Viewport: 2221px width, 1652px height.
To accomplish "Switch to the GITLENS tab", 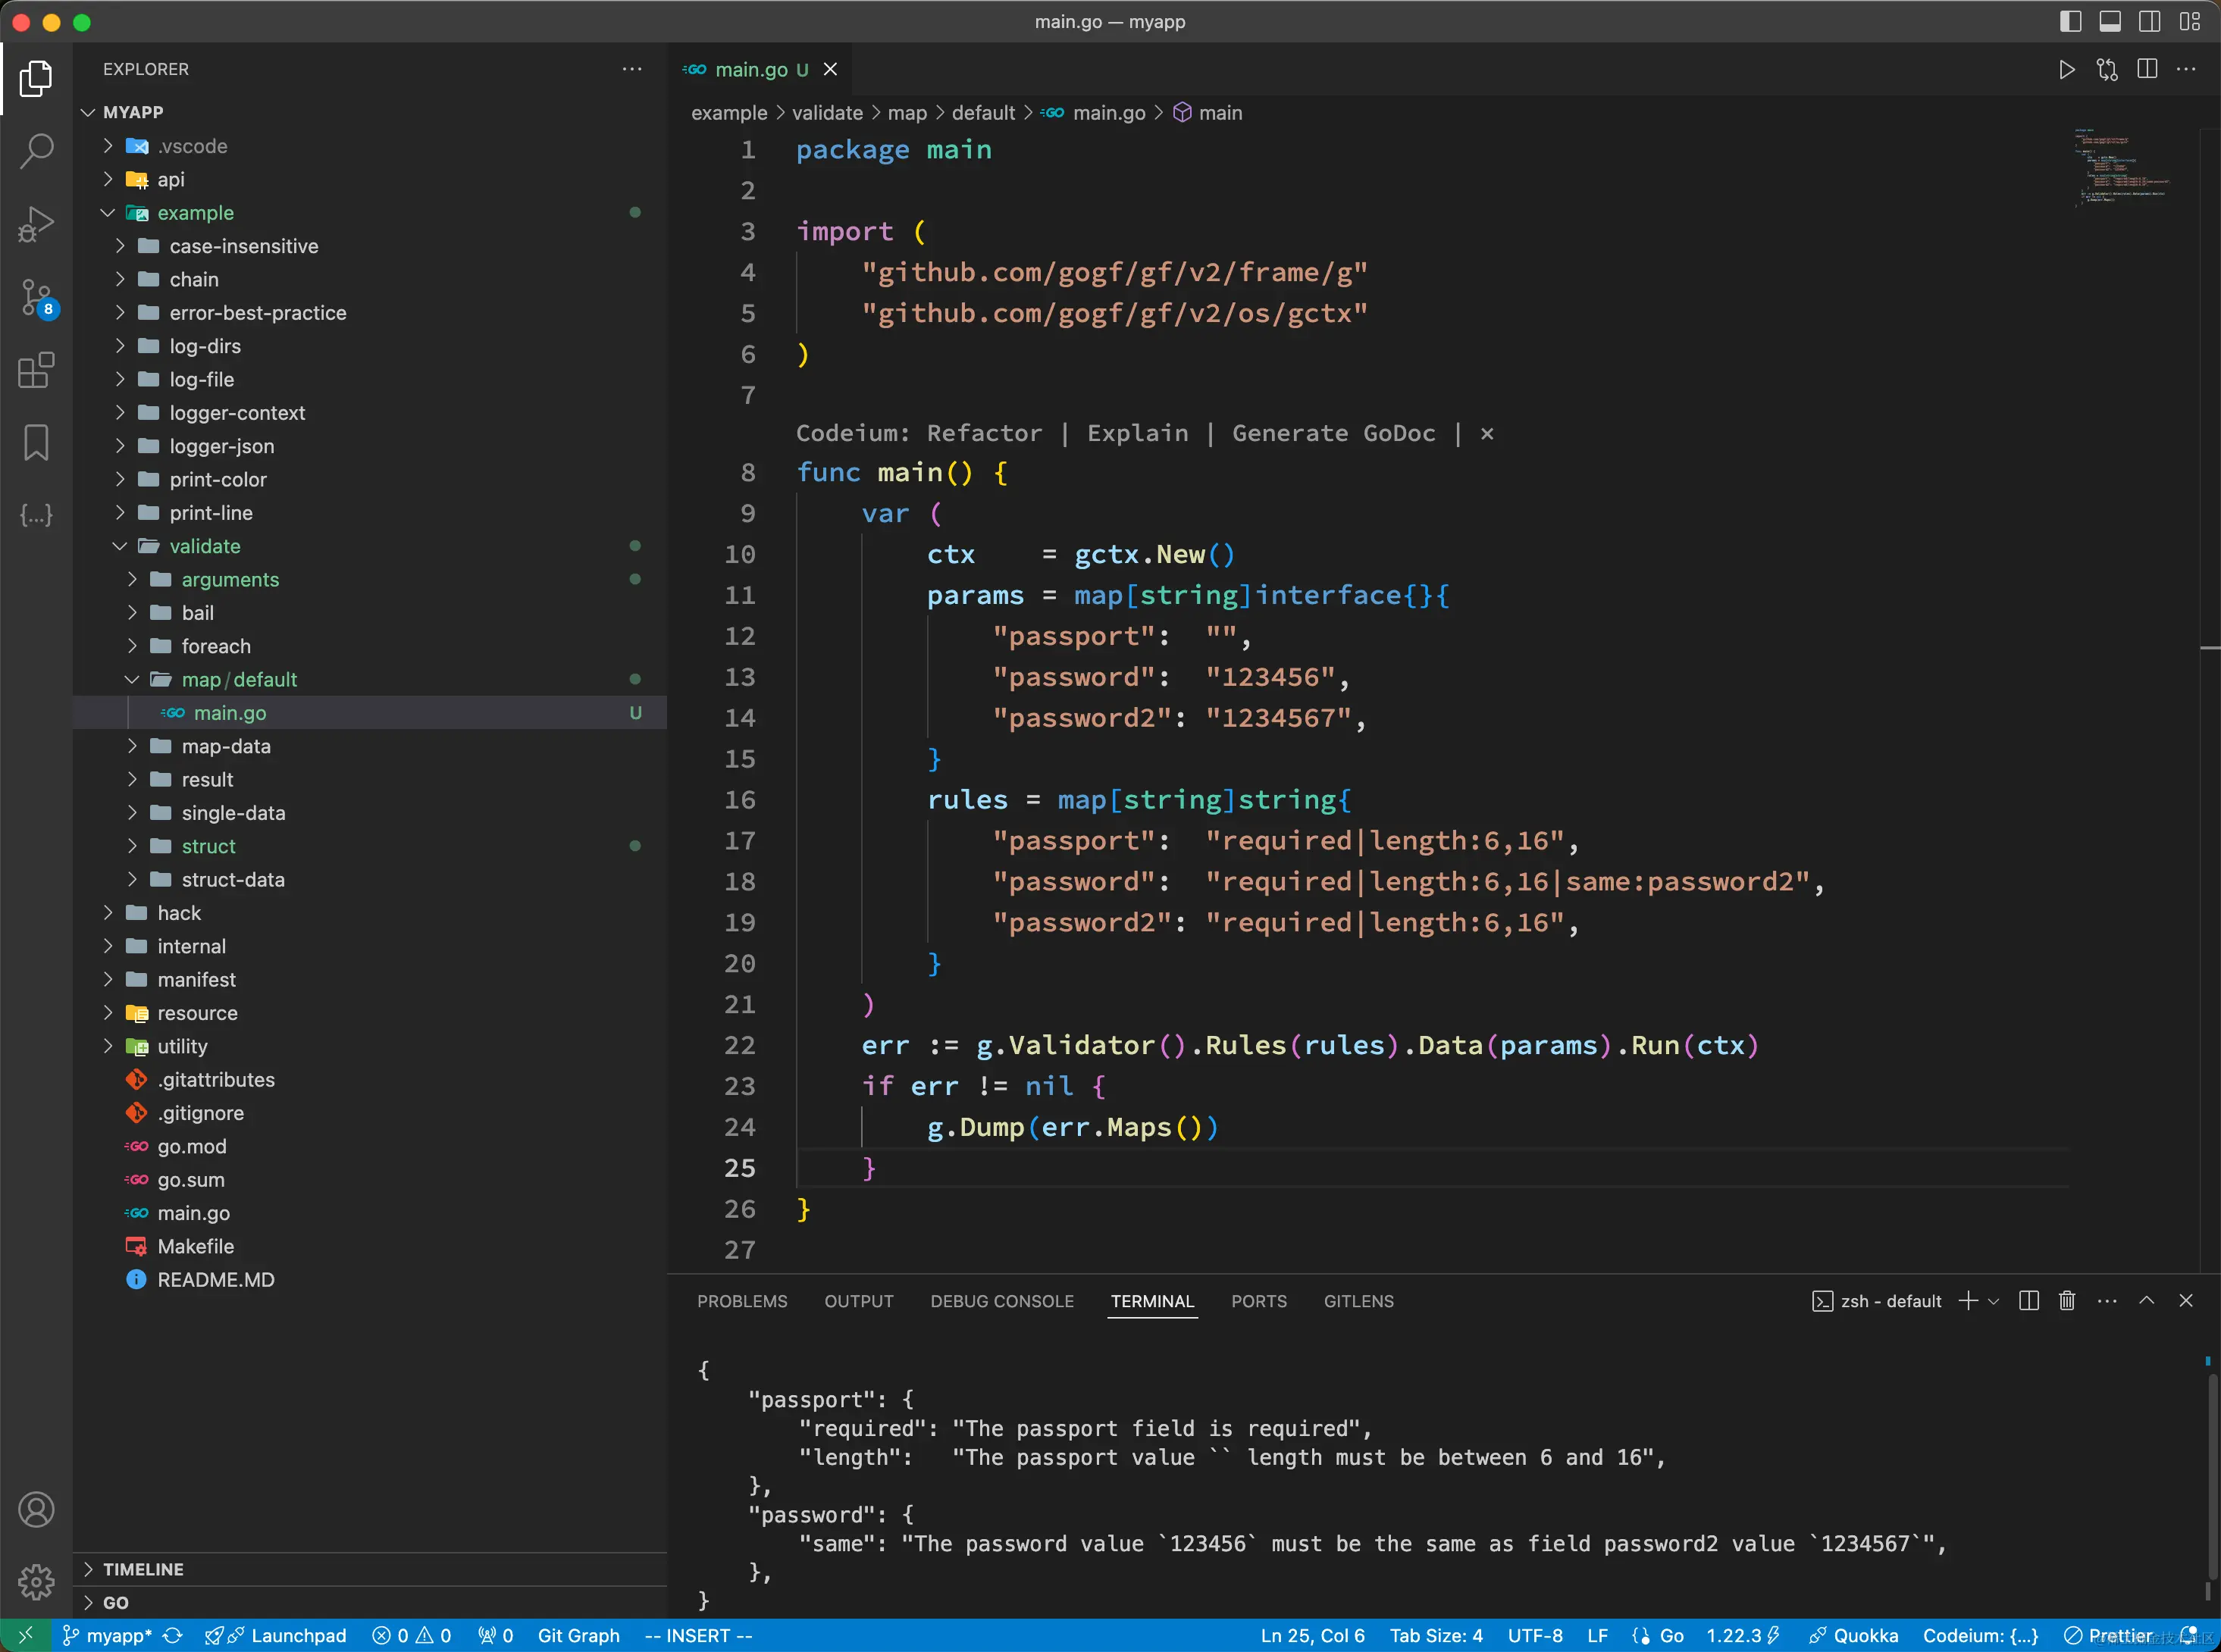I will pyautogui.click(x=1358, y=1301).
